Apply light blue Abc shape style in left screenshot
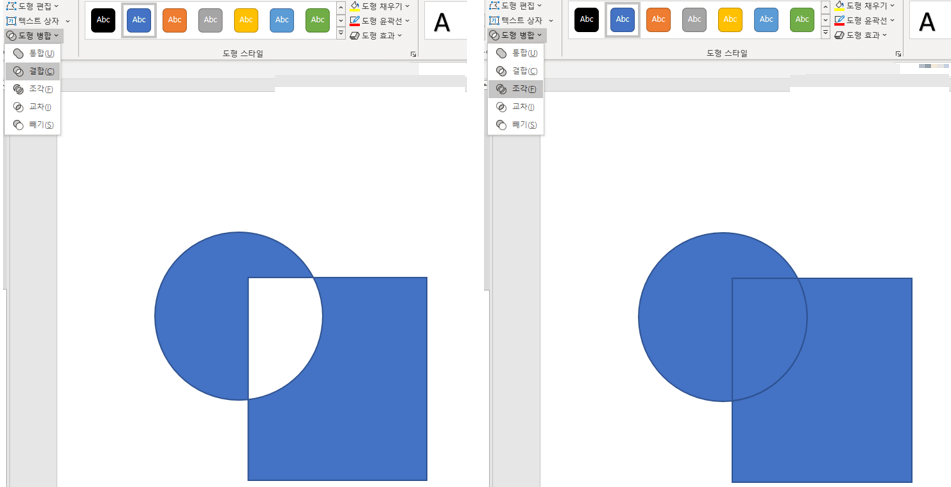The width and height of the screenshot is (951, 487). pyautogui.click(x=282, y=20)
